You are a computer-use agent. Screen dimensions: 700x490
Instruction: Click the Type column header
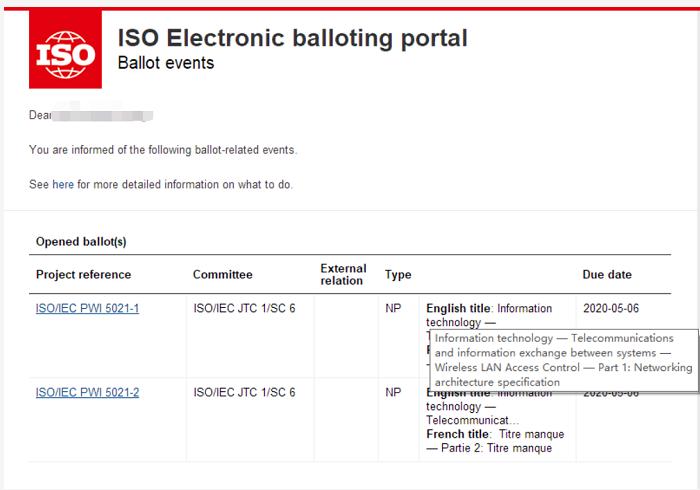(398, 274)
